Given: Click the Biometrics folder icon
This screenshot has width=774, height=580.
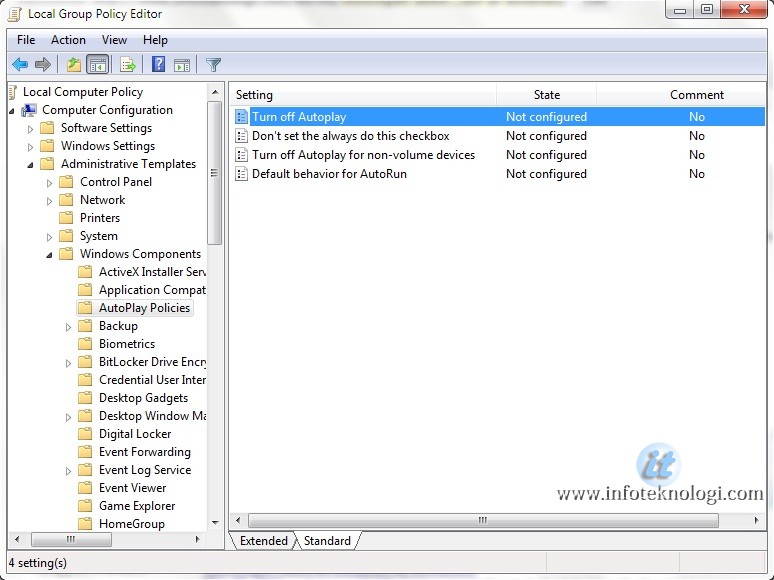Looking at the screenshot, I should 85,344.
